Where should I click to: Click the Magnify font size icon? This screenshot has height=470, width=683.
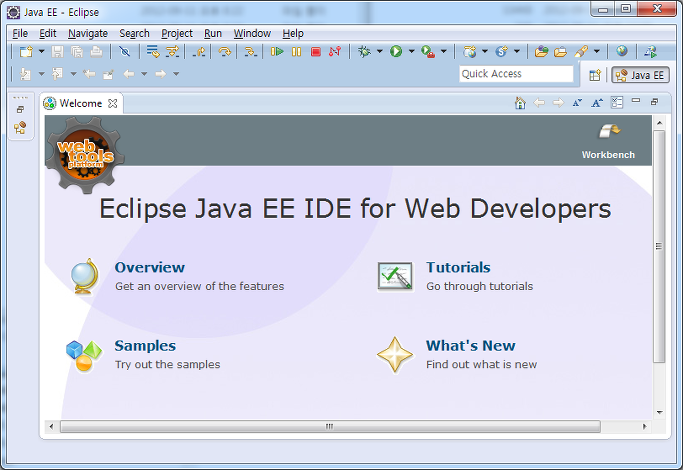[597, 103]
